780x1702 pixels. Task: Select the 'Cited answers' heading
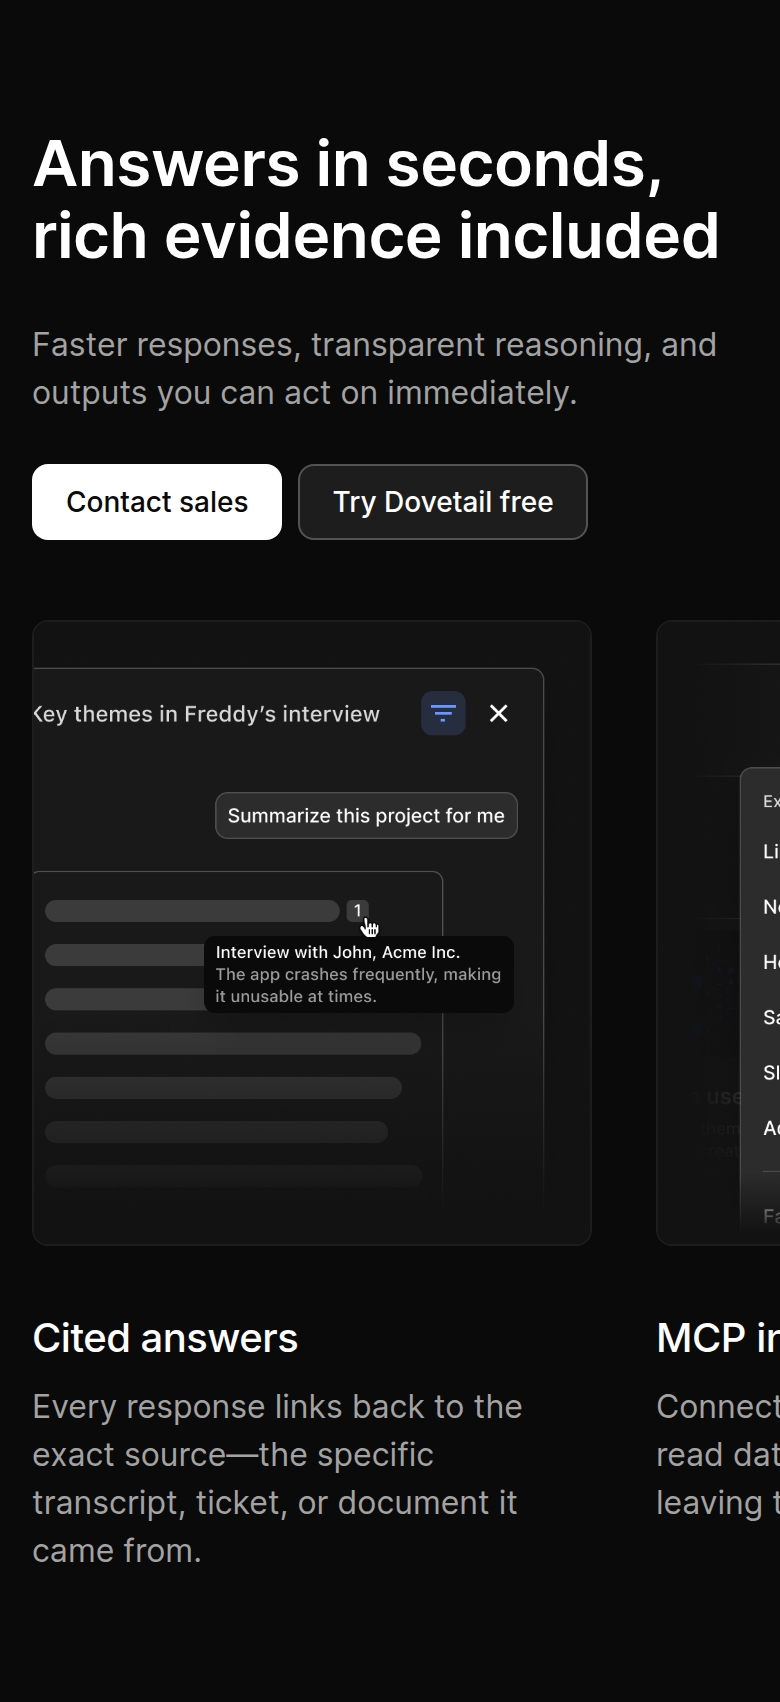point(165,1338)
